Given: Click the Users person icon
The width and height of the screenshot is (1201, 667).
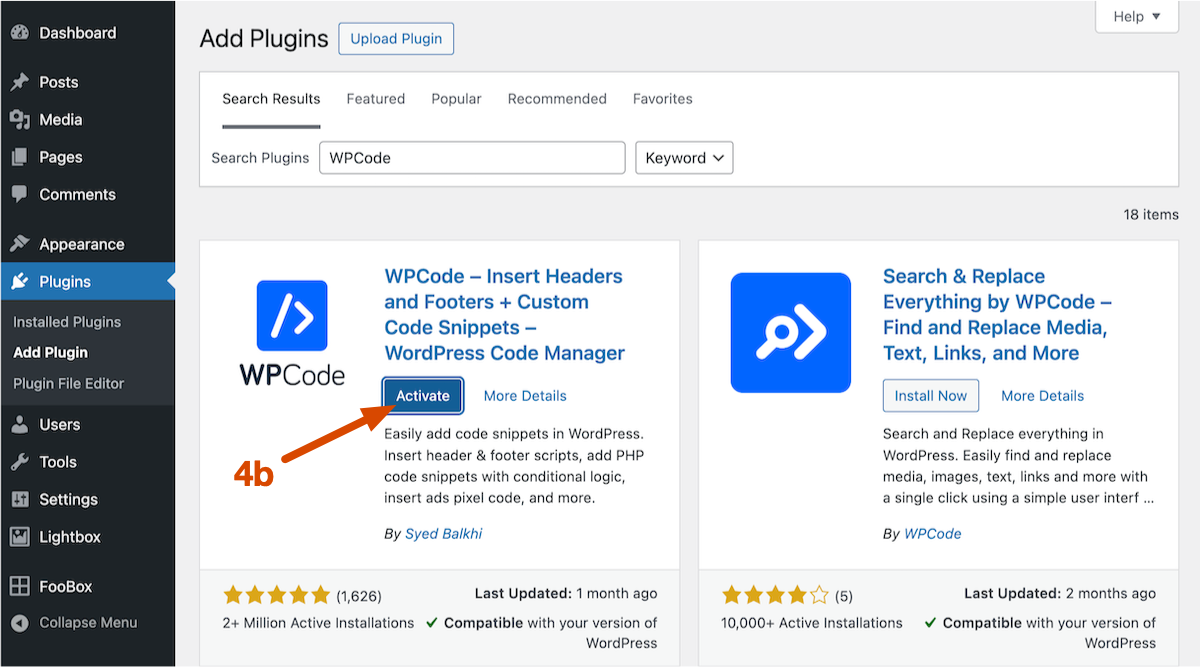Looking at the screenshot, I should click(x=19, y=424).
